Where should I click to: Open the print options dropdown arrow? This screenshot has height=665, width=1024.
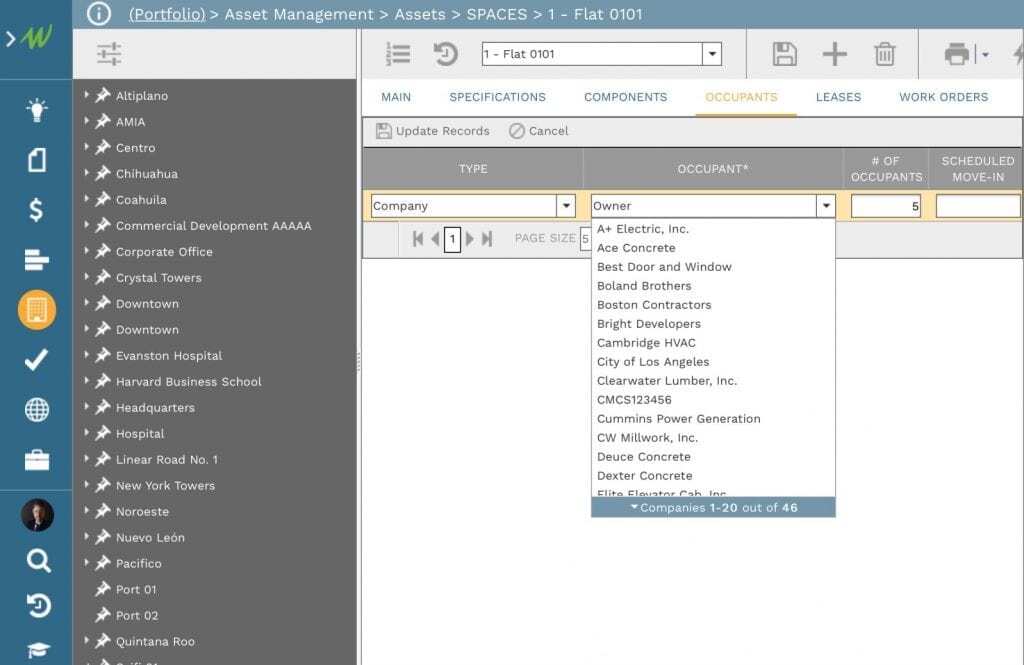tap(985, 54)
